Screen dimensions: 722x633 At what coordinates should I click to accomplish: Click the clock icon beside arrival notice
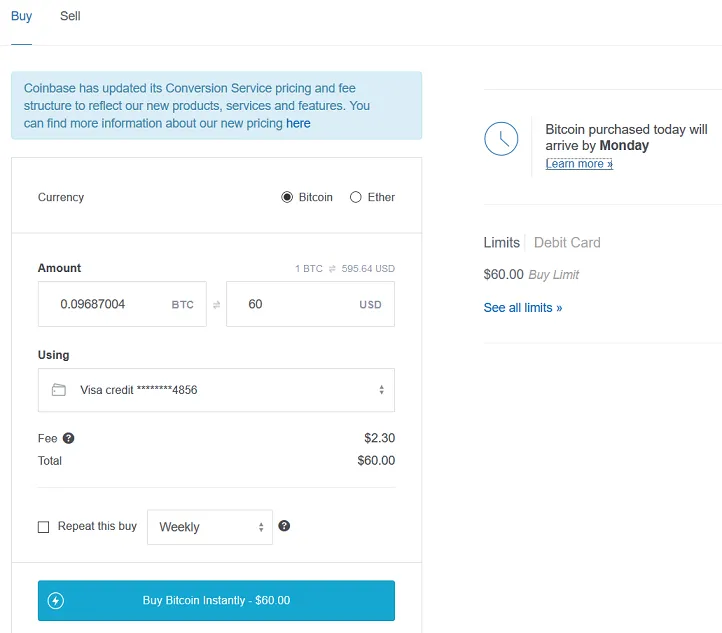501,139
